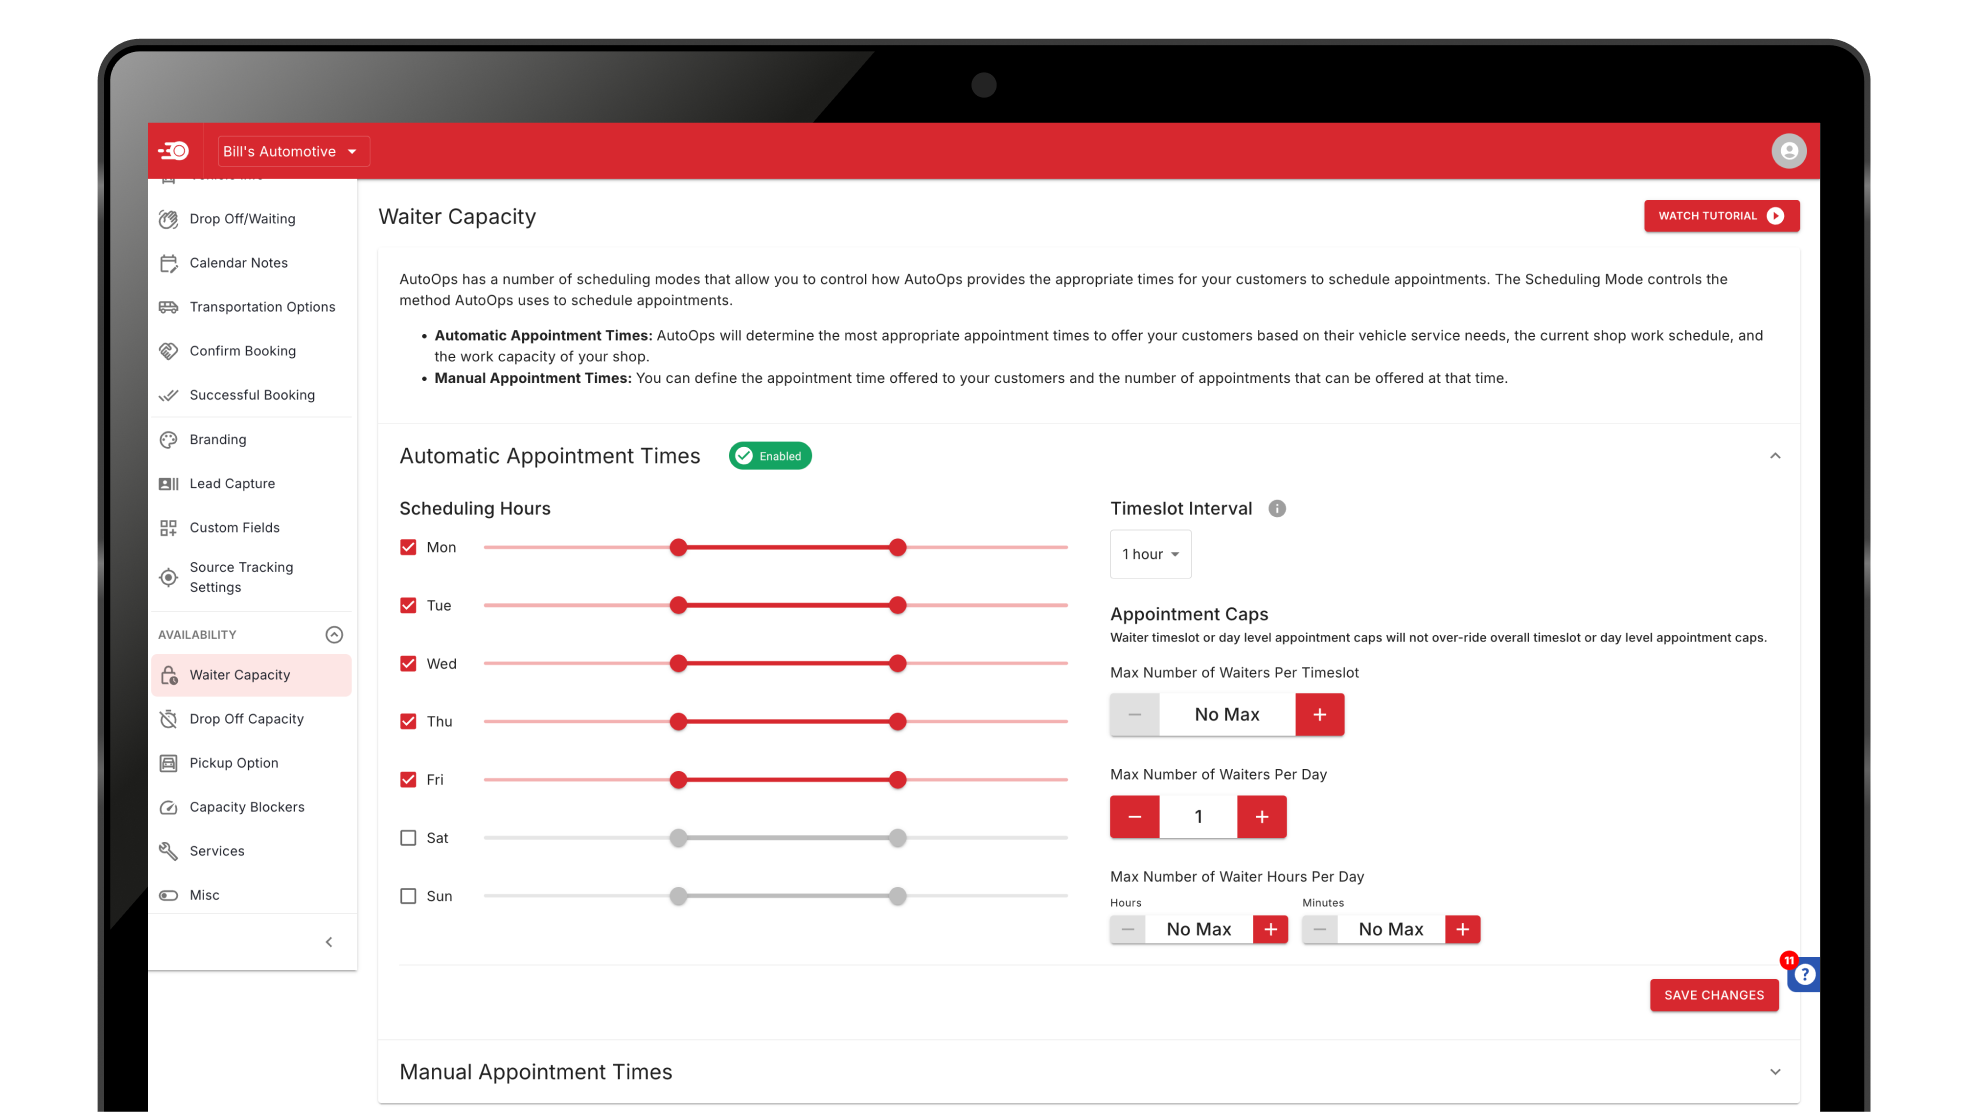
Task: Decrease Max Waiters Per Day with minus
Action: pyautogui.click(x=1134, y=817)
